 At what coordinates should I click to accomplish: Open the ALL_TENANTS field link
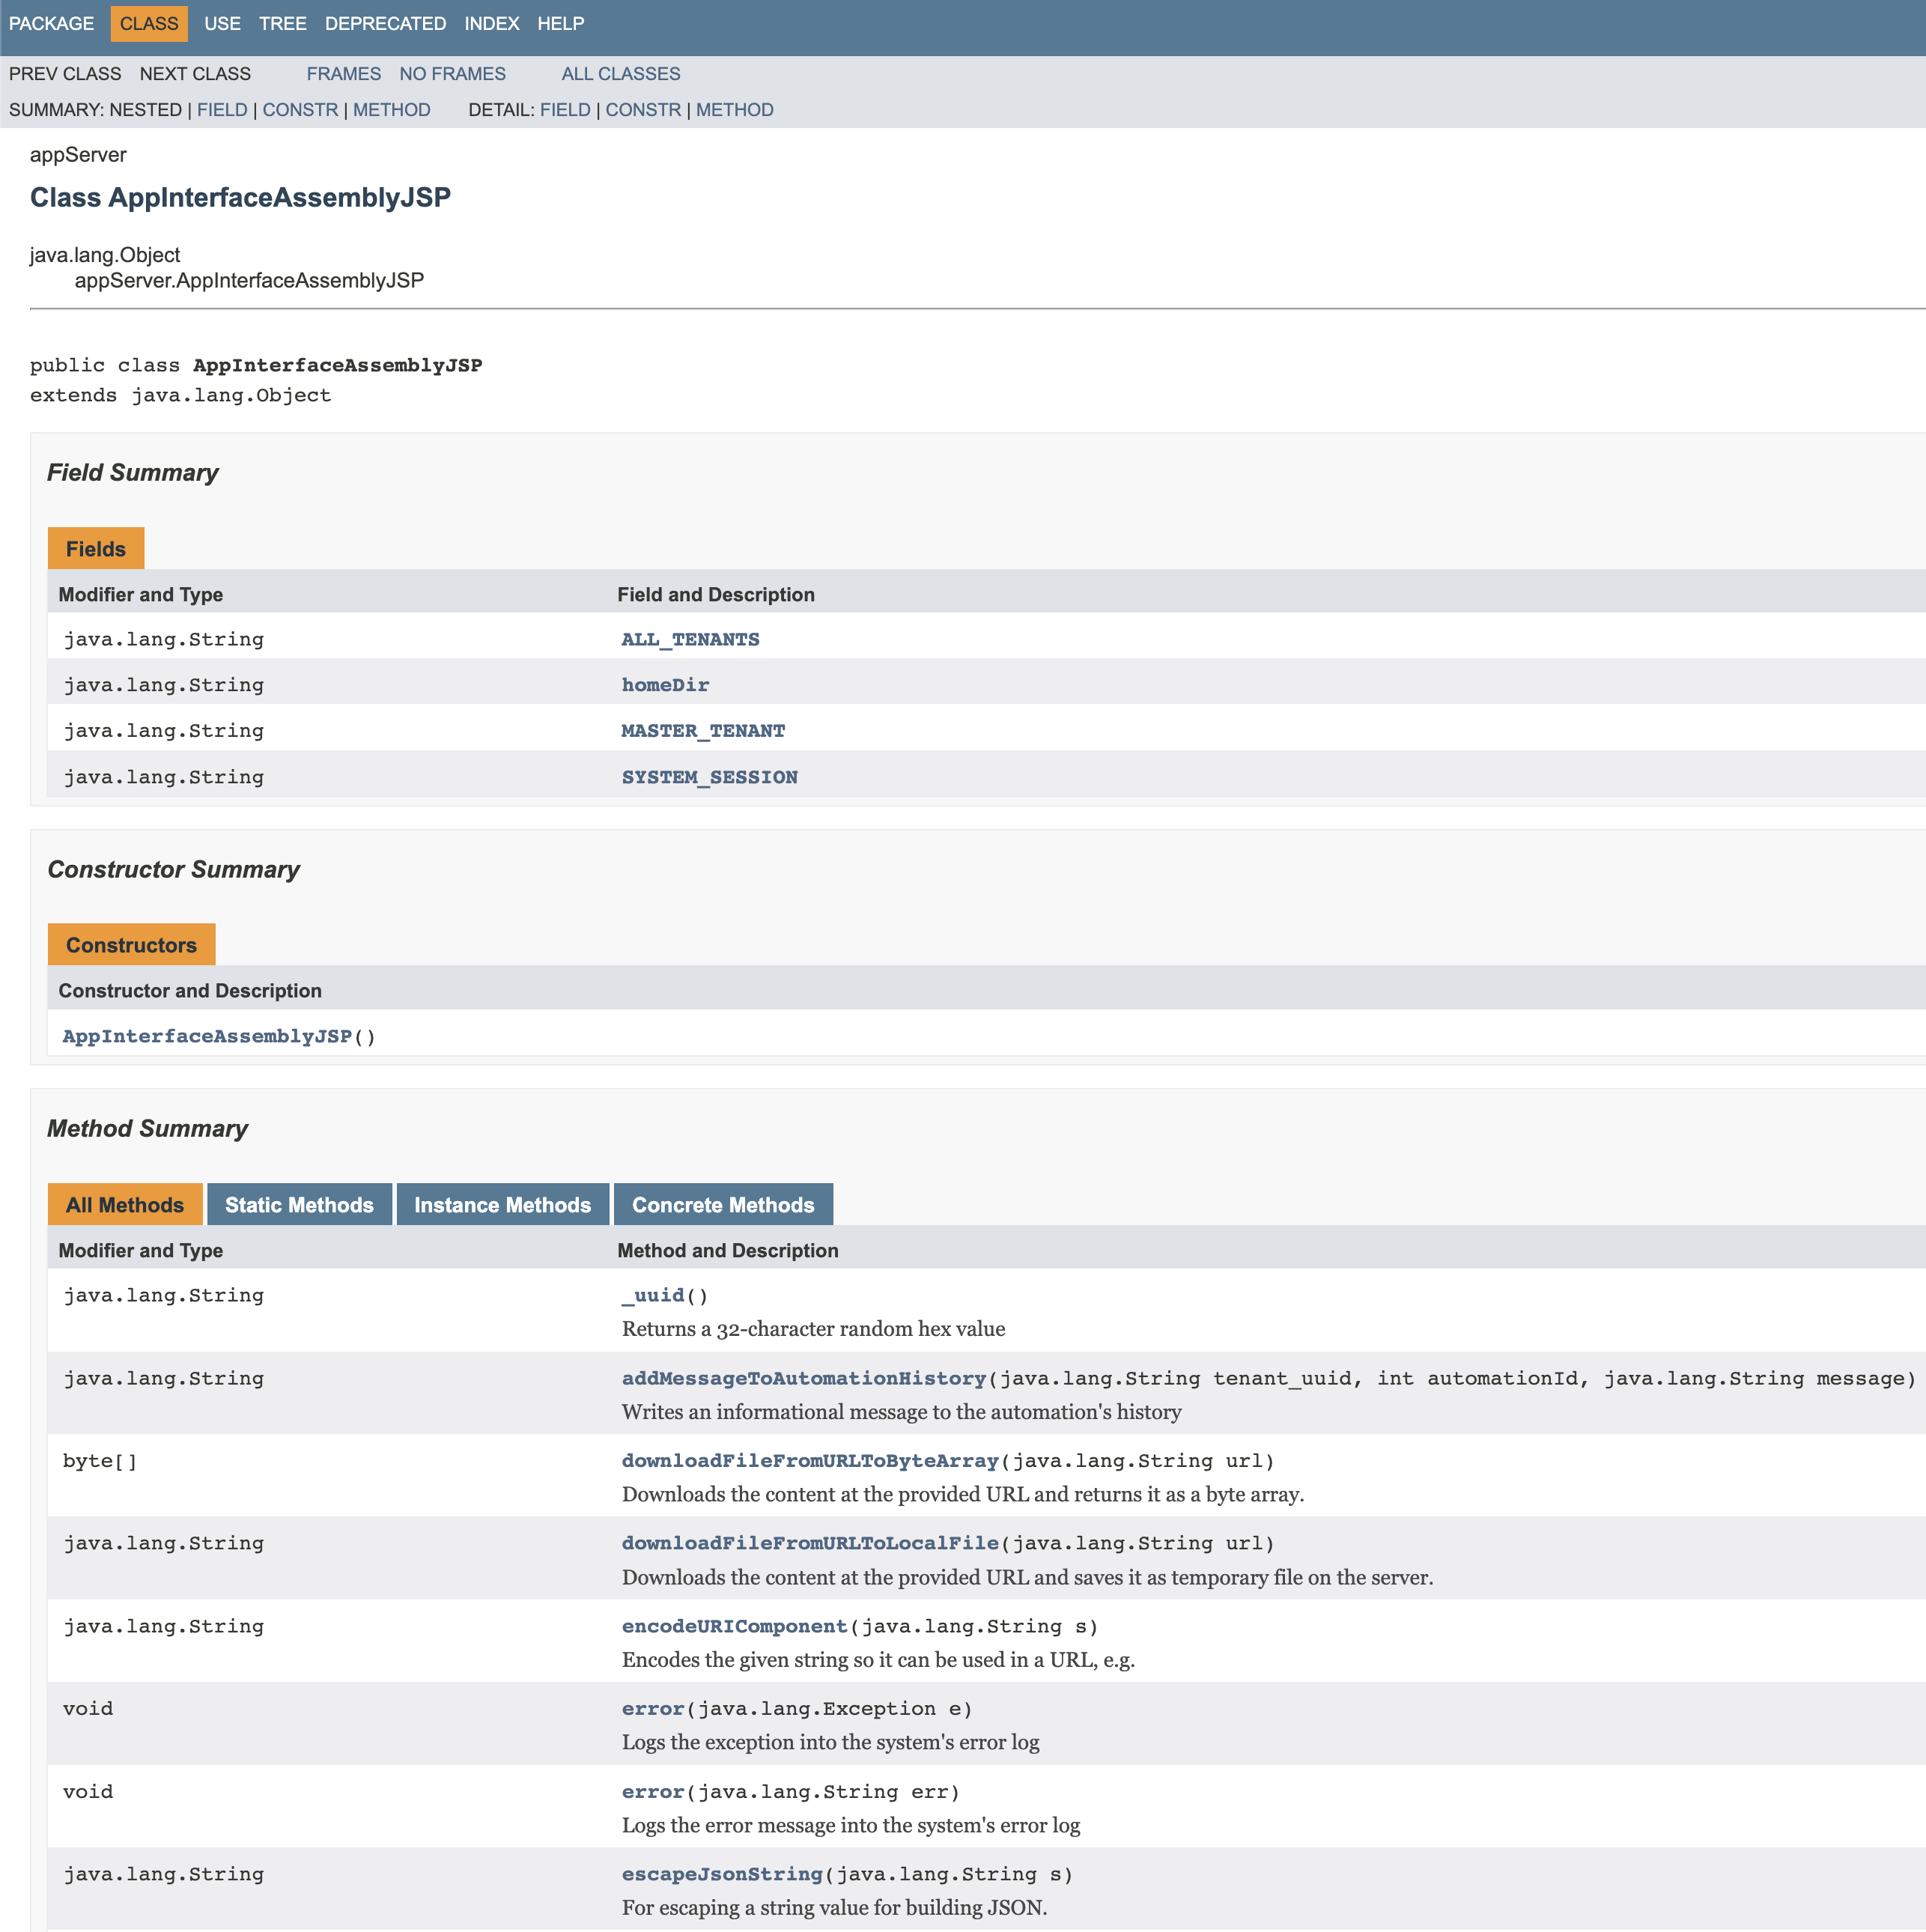(x=690, y=639)
